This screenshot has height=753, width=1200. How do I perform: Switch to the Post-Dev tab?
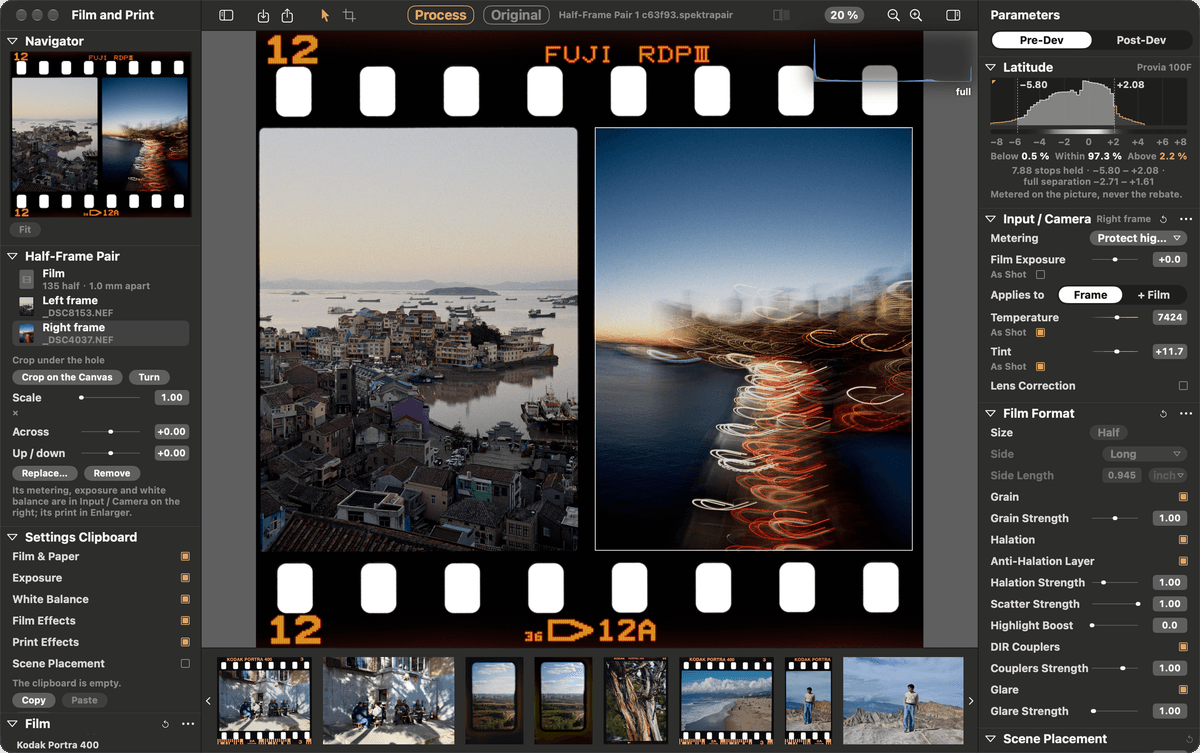1141,40
